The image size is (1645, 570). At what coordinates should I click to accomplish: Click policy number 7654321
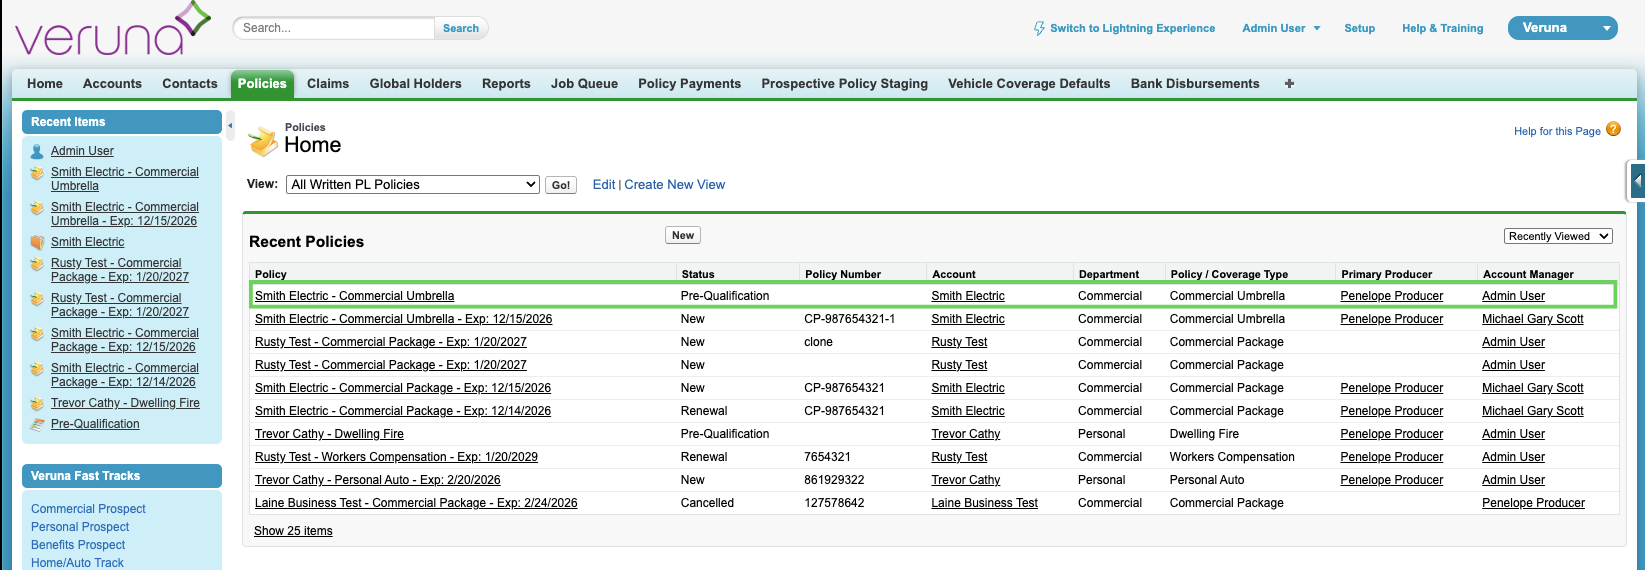pos(827,457)
